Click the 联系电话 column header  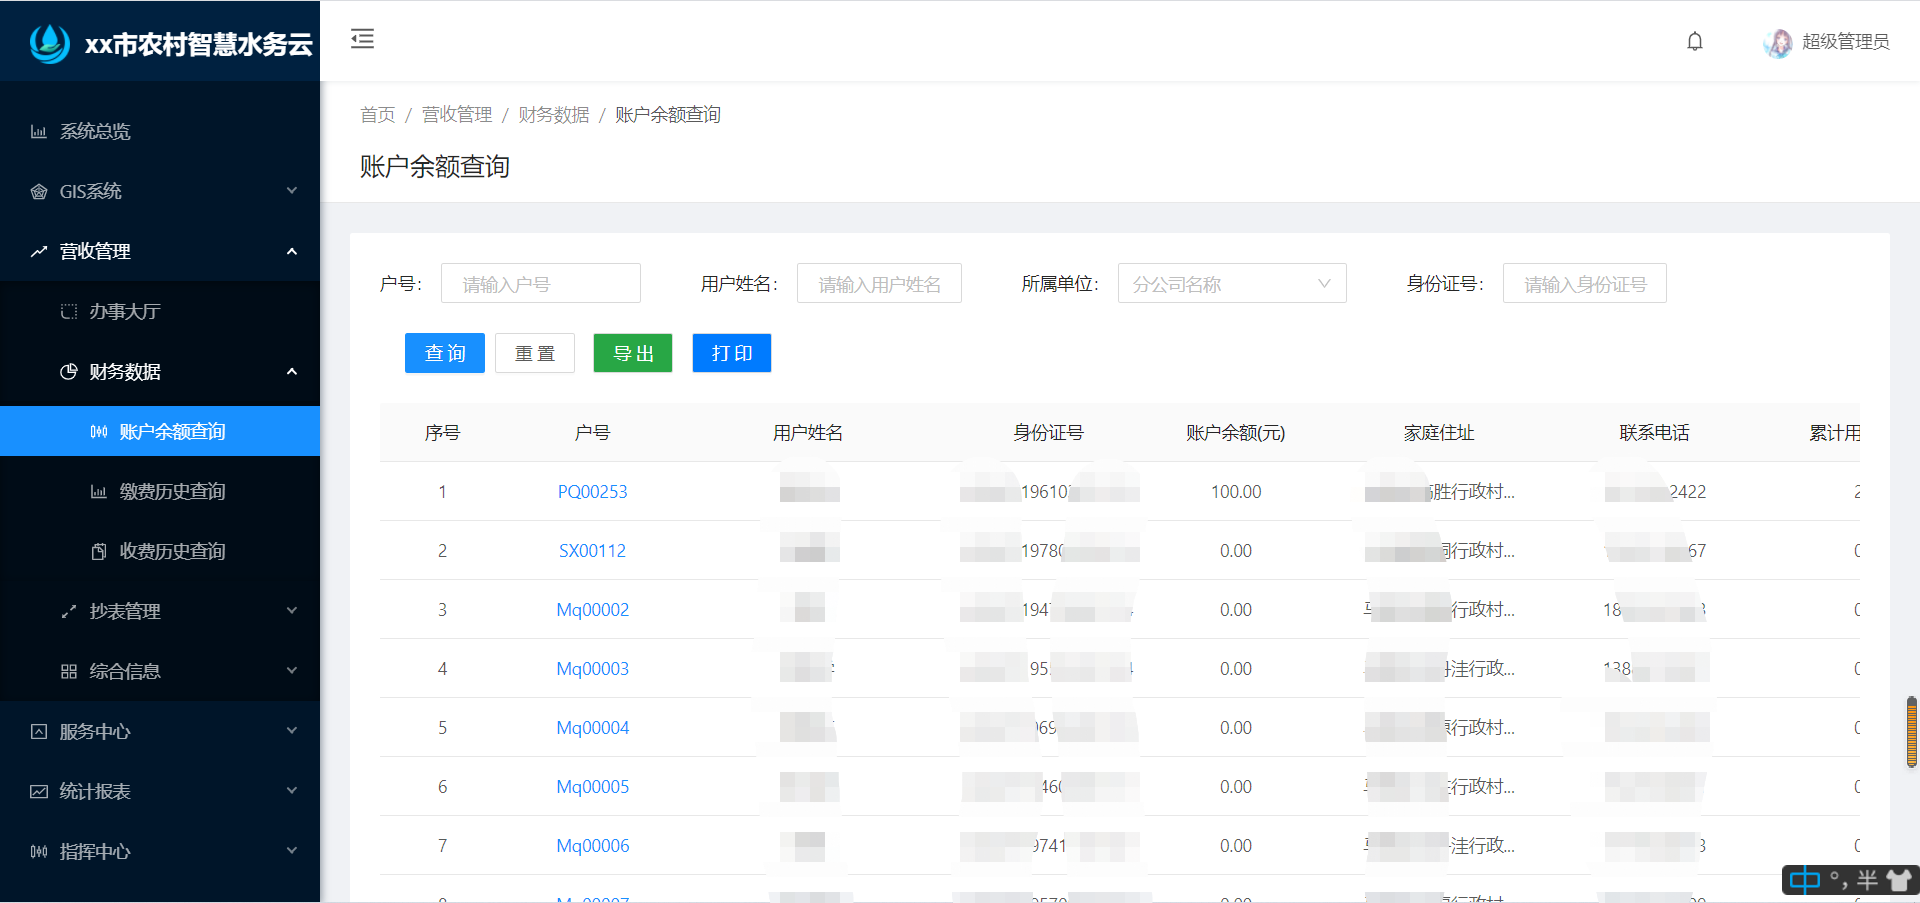1655,433
